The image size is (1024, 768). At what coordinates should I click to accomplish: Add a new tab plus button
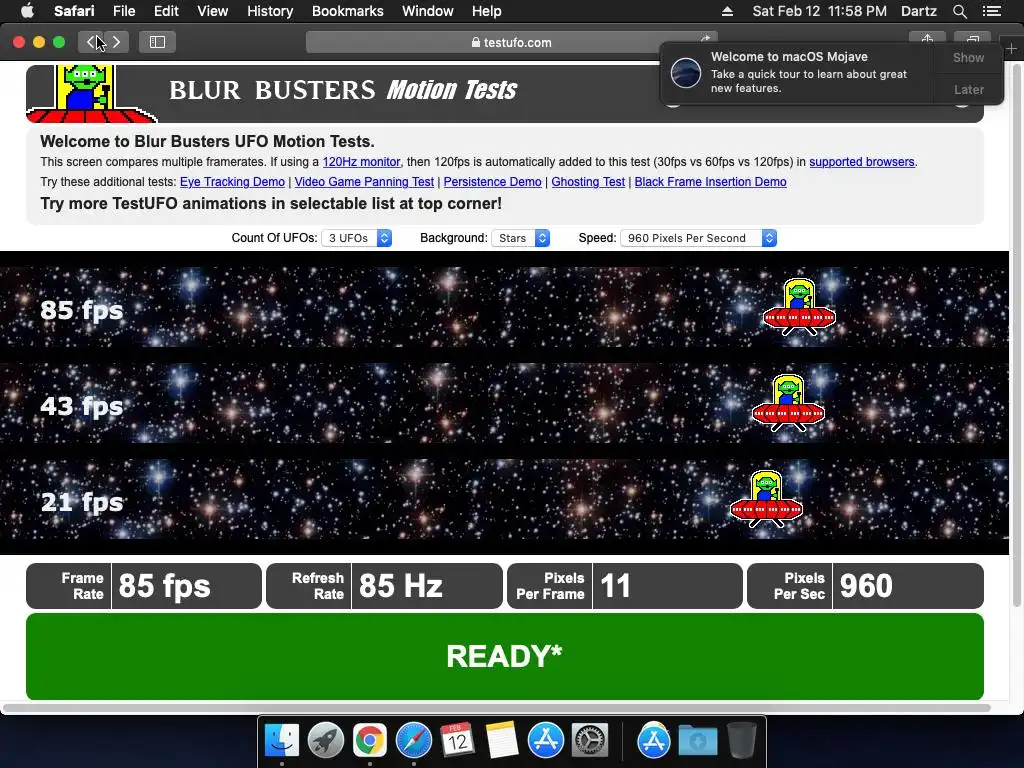(1011, 48)
